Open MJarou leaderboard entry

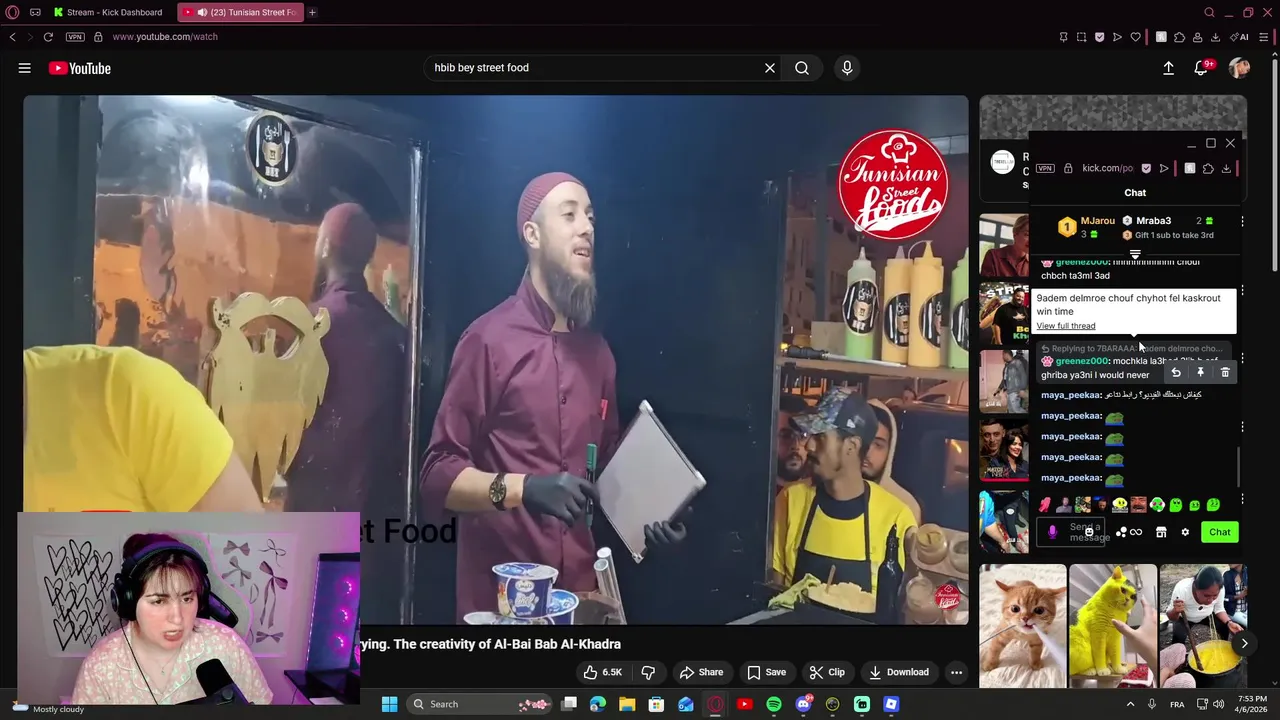[1088, 227]
